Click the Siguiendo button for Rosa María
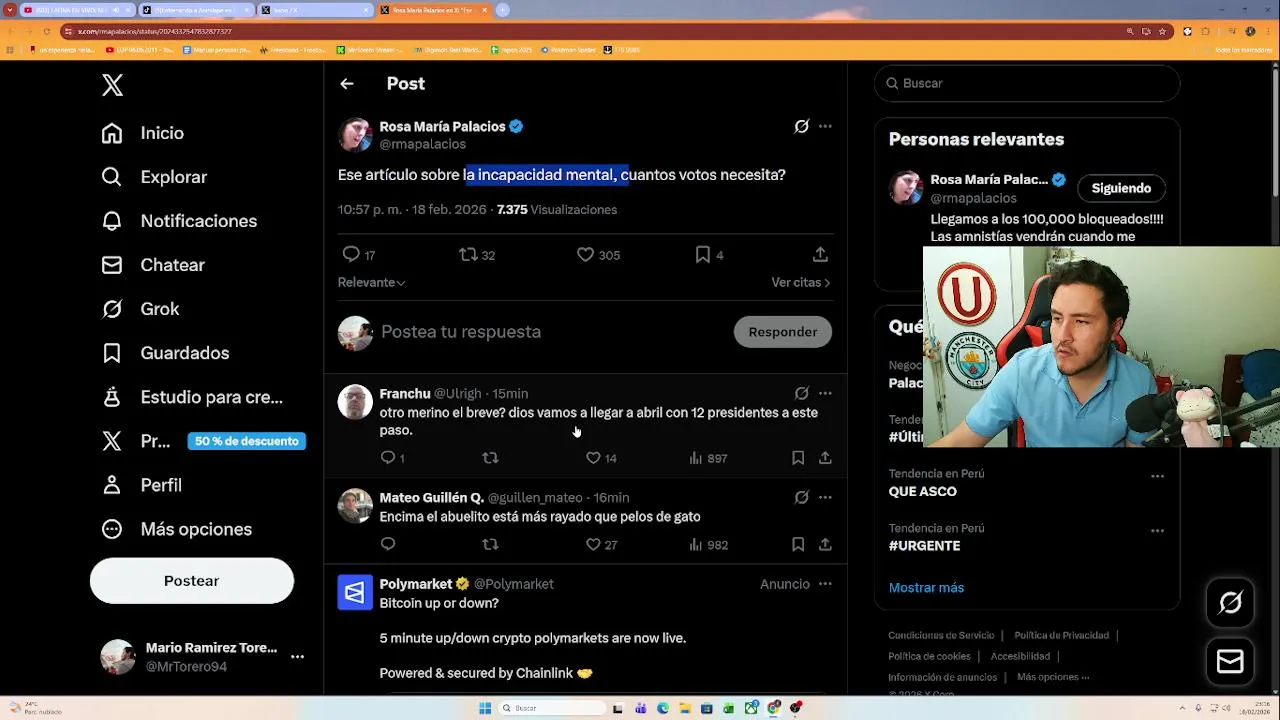The width and height of the screenshot is (1280, 720). click(x=1121, y=189)
